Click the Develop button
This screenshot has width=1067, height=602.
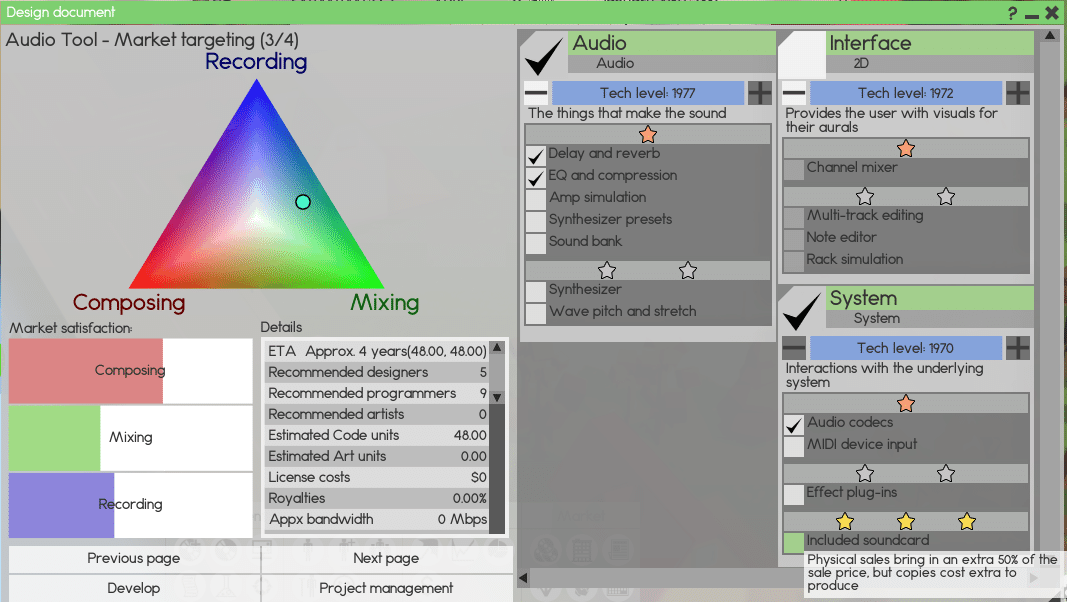coord(134,588)
